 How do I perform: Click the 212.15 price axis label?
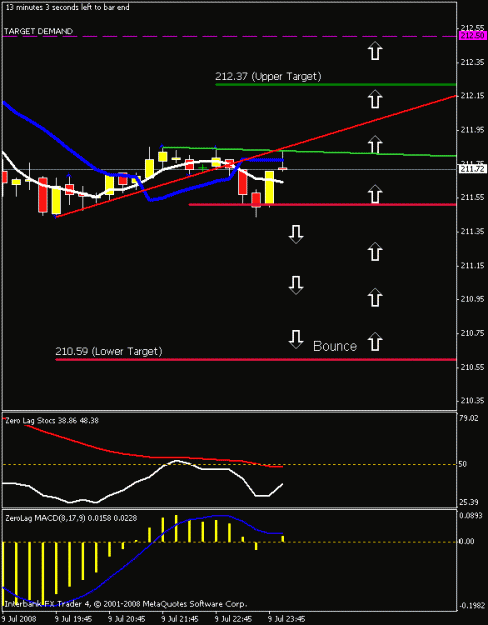472,96
